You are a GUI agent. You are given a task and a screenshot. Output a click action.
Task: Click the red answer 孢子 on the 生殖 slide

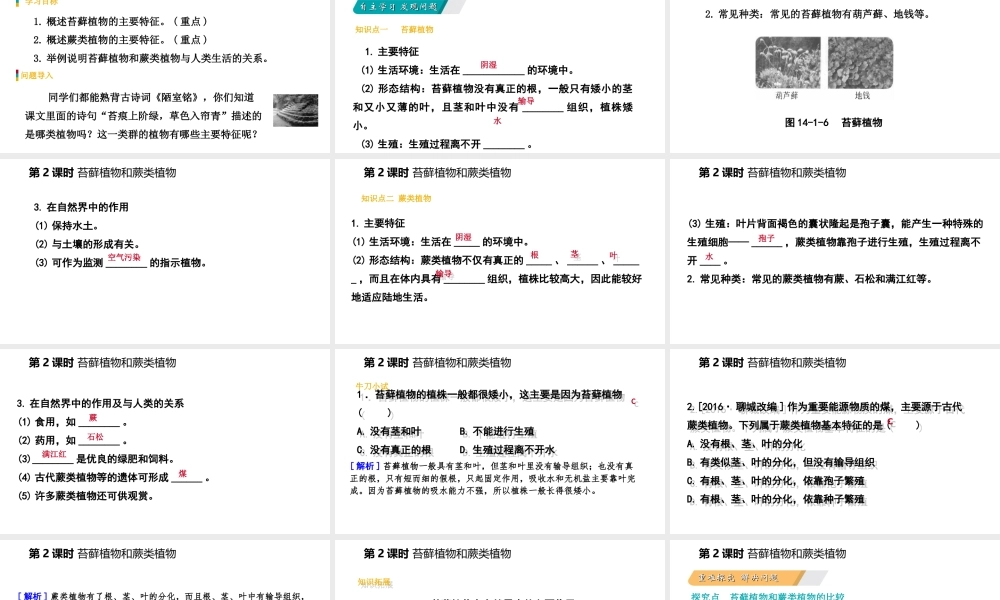(x=766, y=238)
